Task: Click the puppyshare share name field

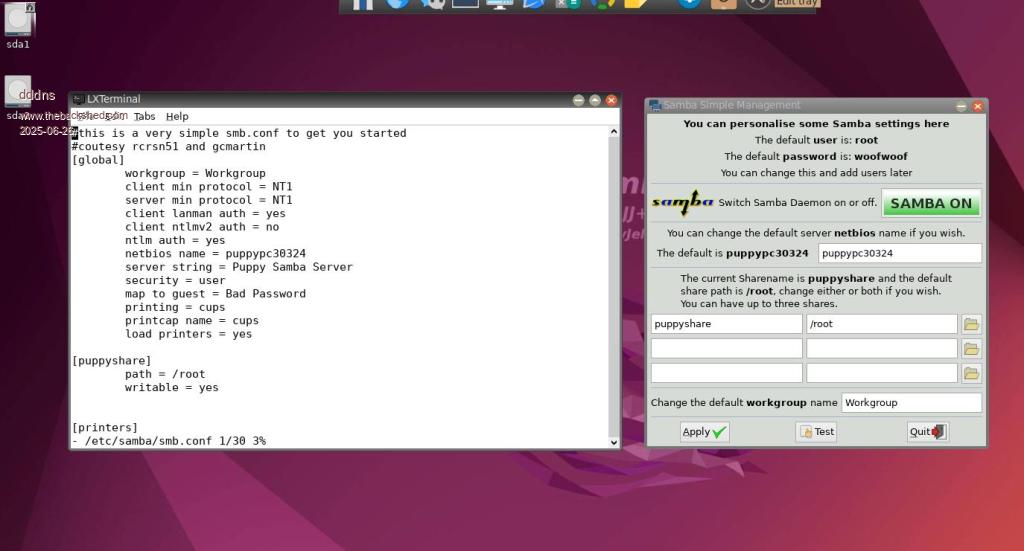Action: 726,324
